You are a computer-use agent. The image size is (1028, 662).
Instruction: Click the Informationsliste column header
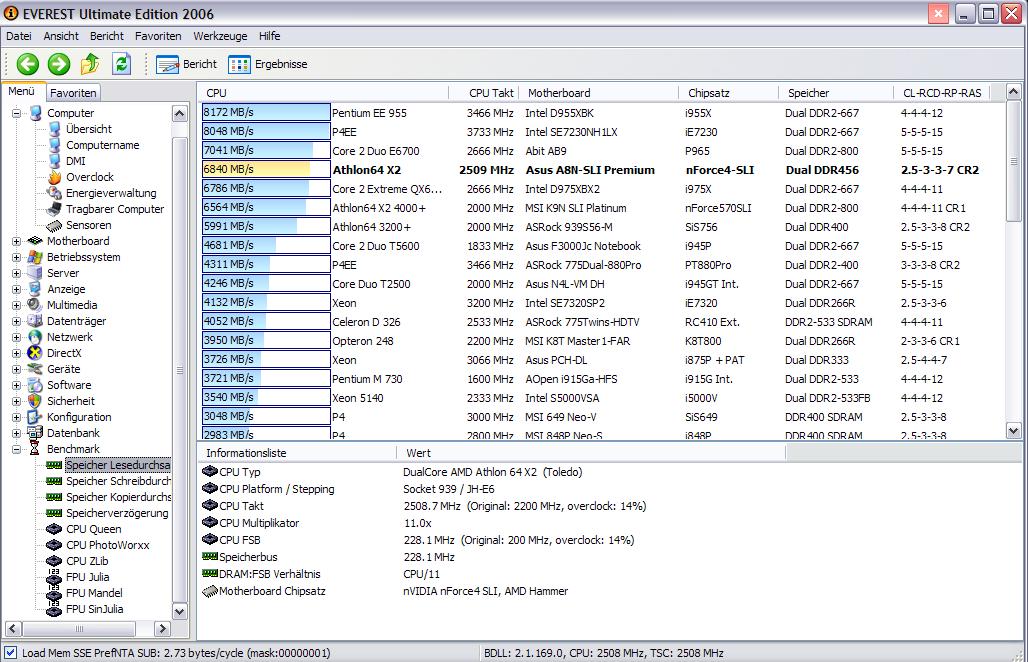297,453
